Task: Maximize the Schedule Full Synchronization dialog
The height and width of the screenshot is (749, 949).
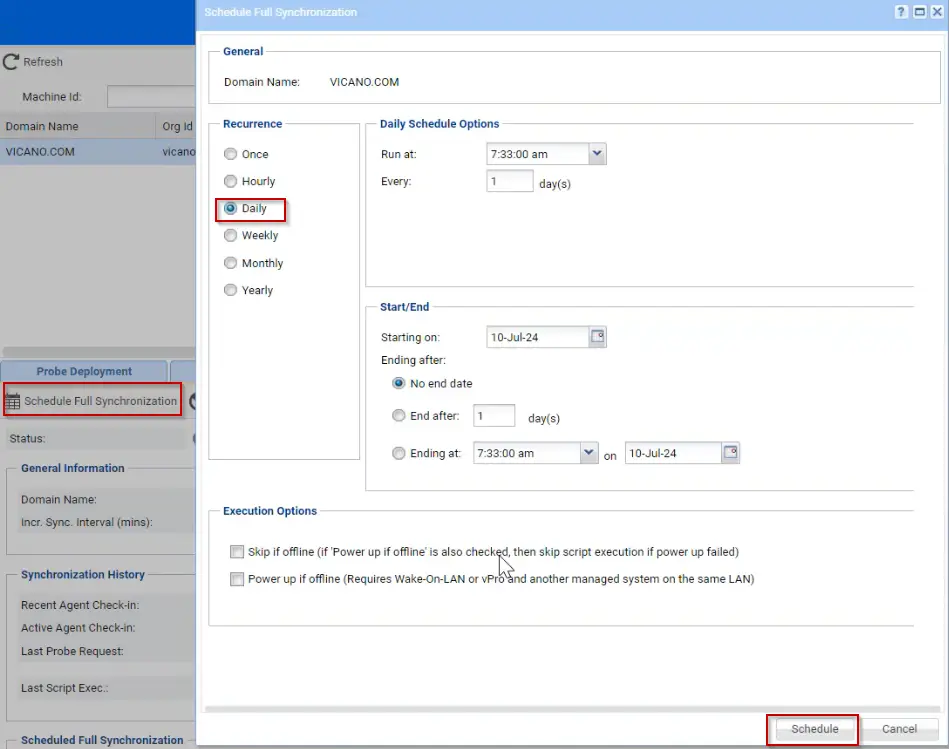Action: 919,12
